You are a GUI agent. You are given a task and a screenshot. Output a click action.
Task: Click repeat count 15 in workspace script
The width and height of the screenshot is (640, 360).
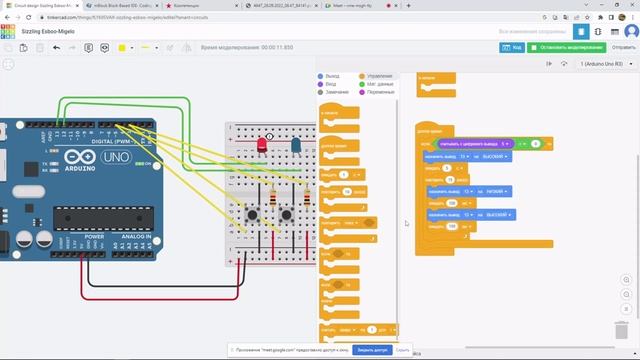click(x=450, y=180)
